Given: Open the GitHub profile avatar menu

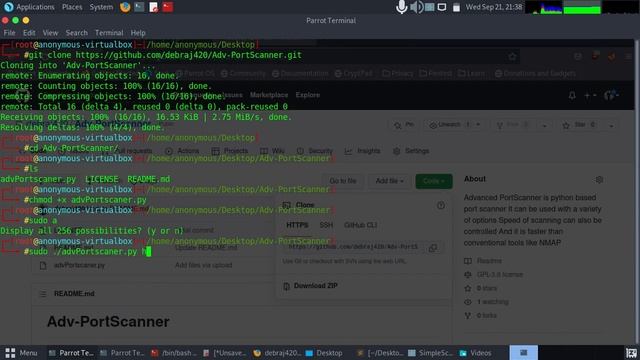Looking at the screenshot, I should pos(611,96).
